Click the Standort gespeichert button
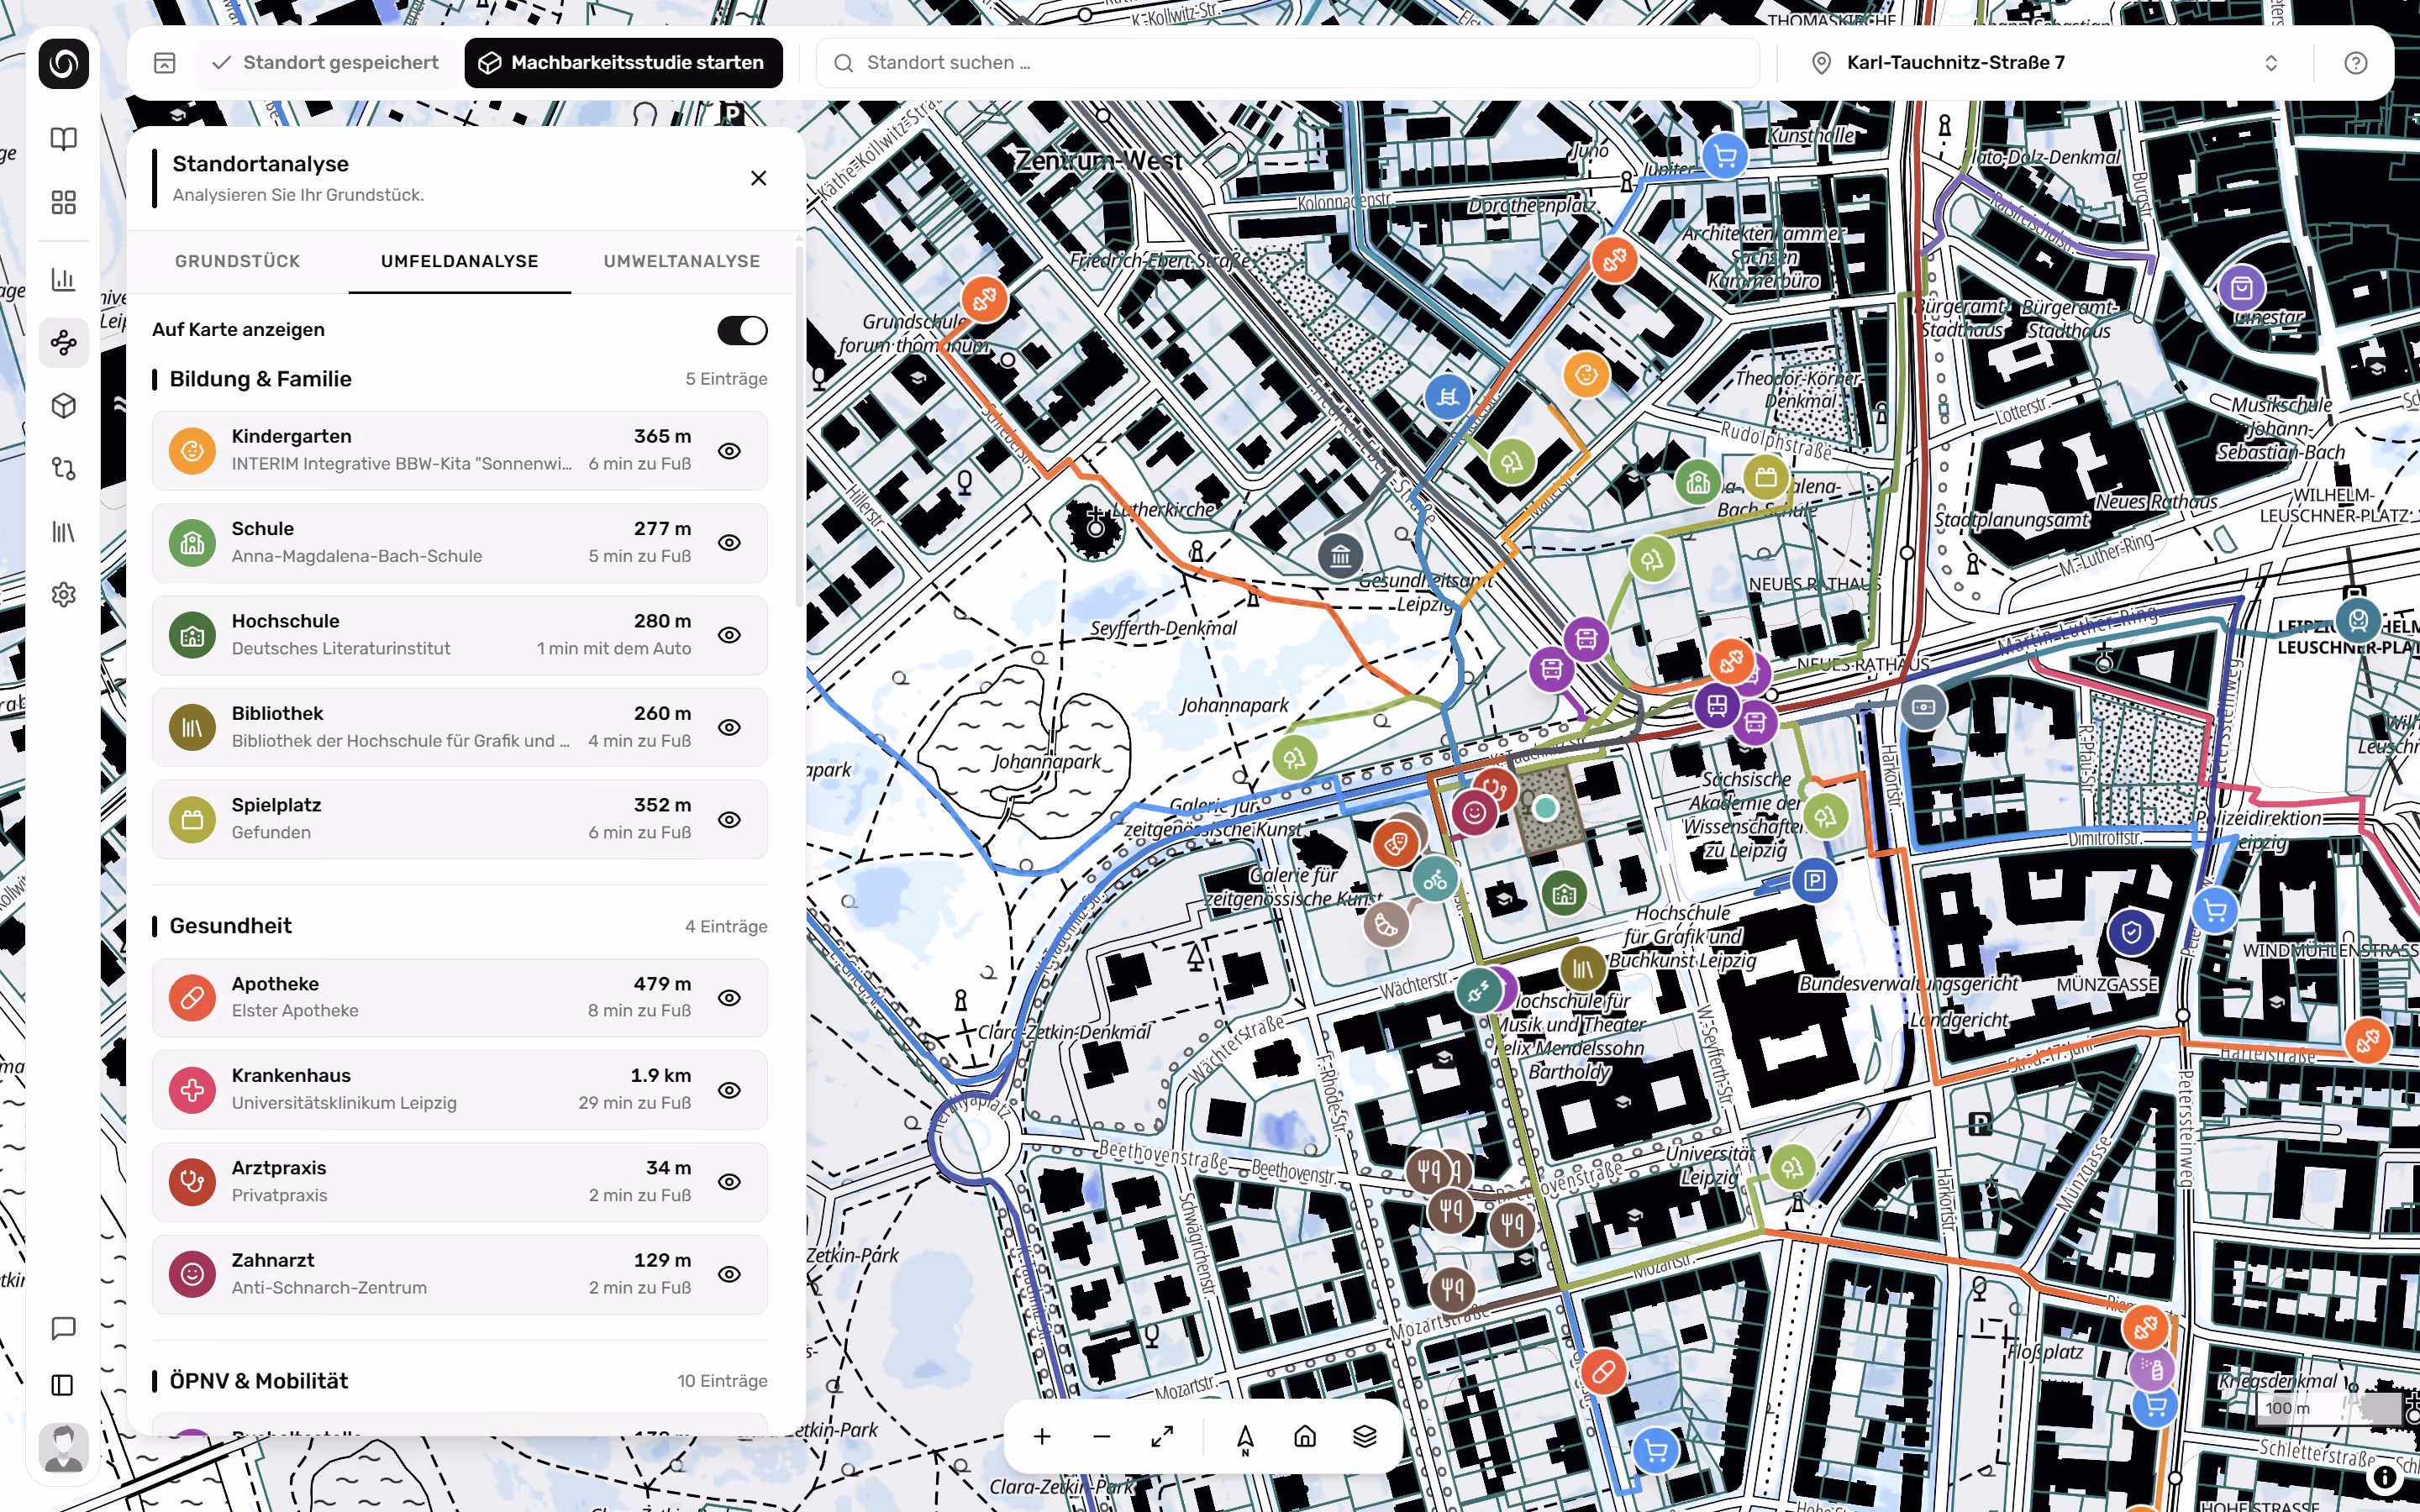Image resolution: width=2420 pixels, height=1512 pixels. [327, 63]
